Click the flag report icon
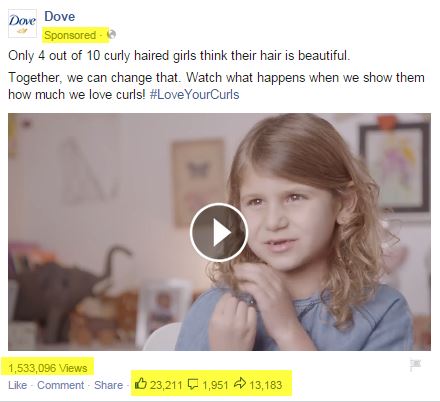 coord(416,365)
